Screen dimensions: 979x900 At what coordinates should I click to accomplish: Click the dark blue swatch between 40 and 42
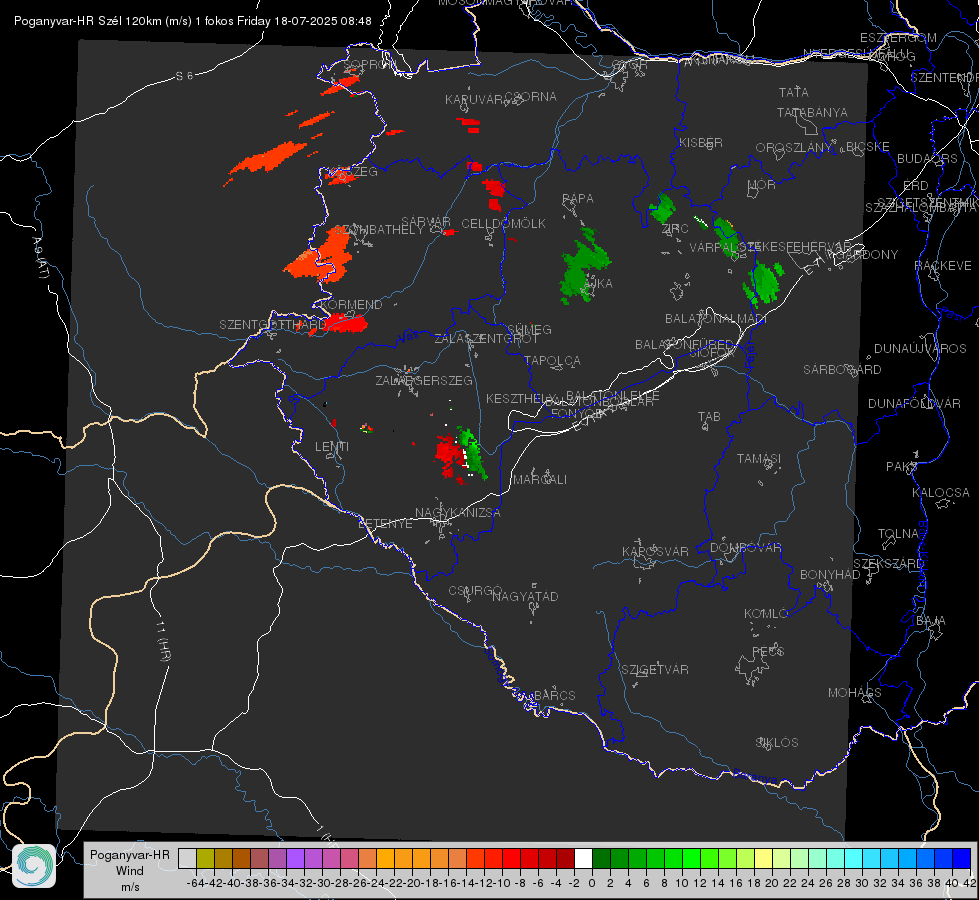tap(962, 858)
